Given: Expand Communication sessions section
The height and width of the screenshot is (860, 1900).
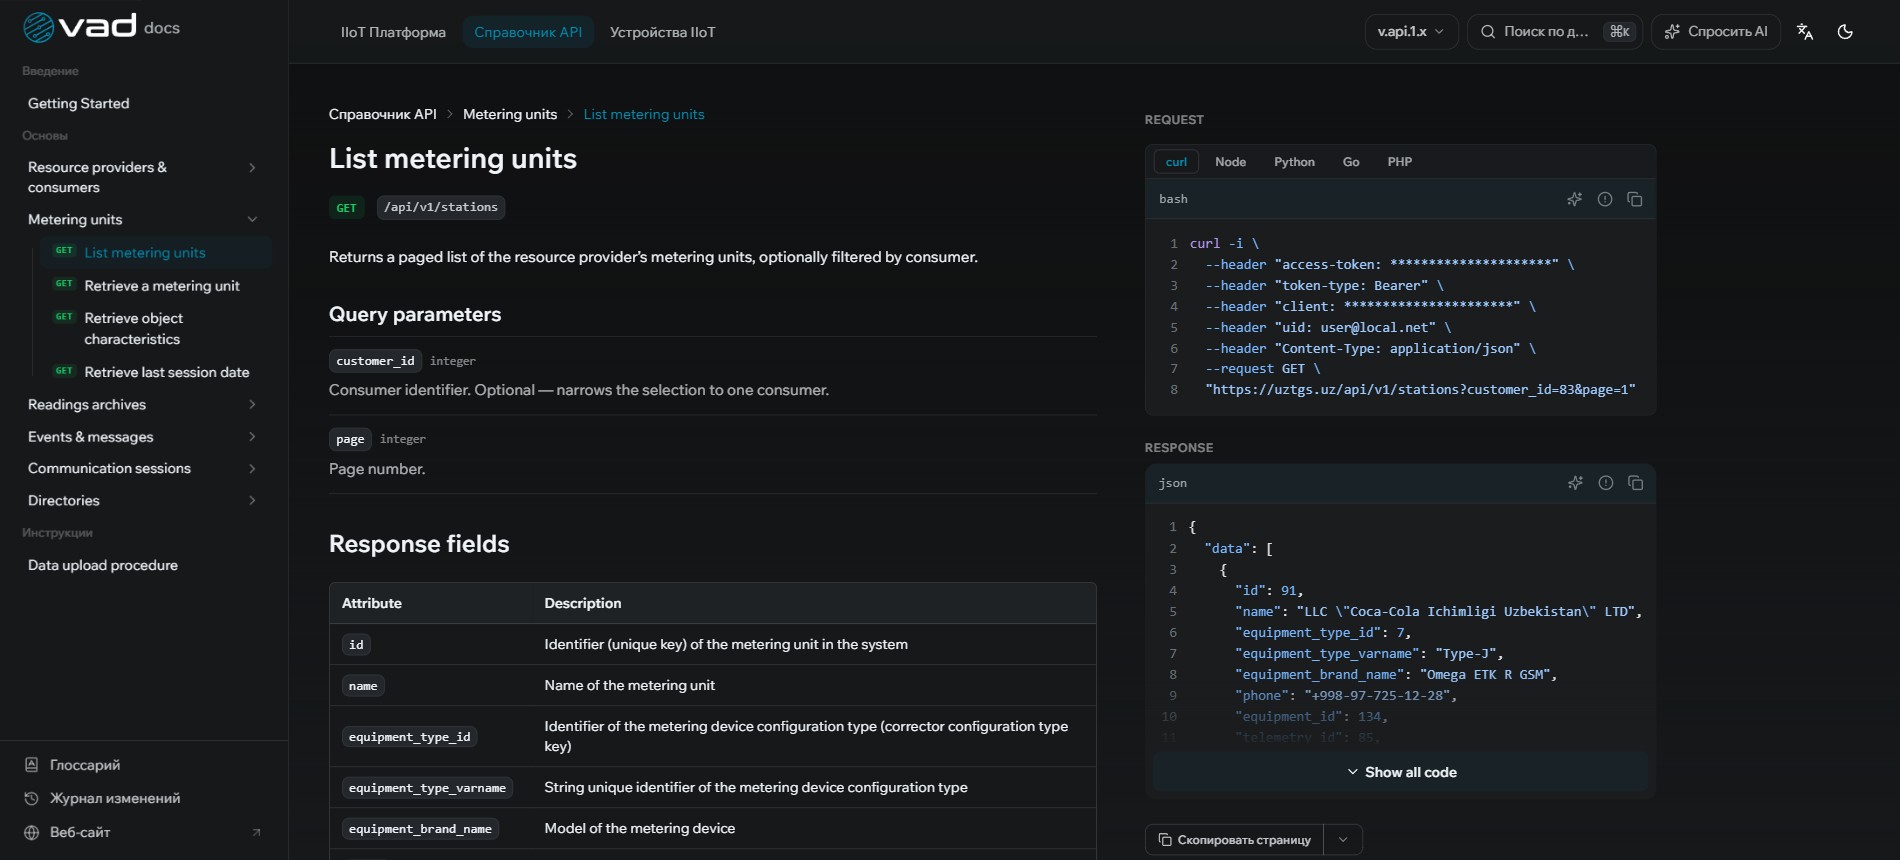Looking at the screenshot, I should point(252,469).
